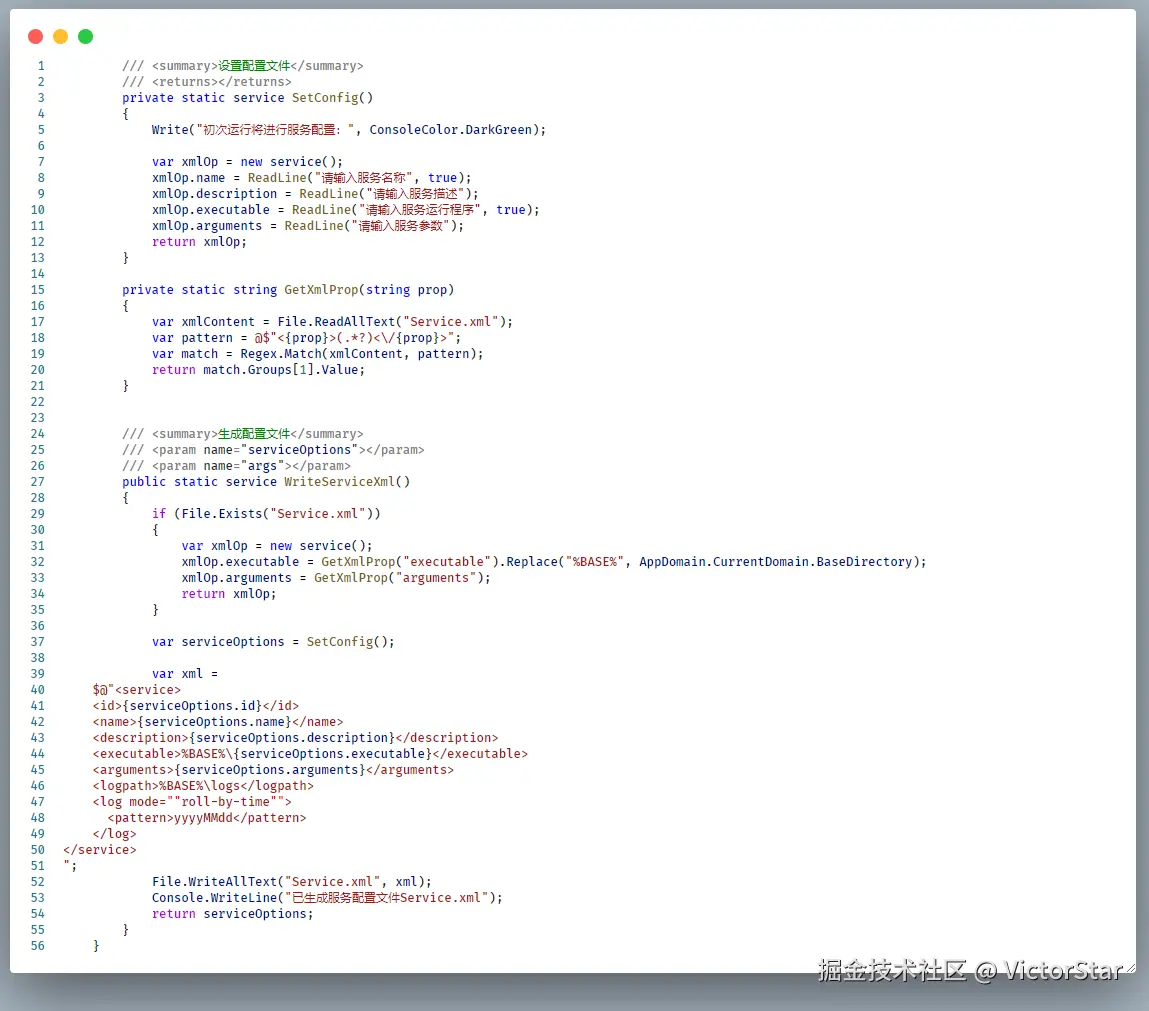
Task: Click the log mode roll-by-time line
Action: pos(192,803)
